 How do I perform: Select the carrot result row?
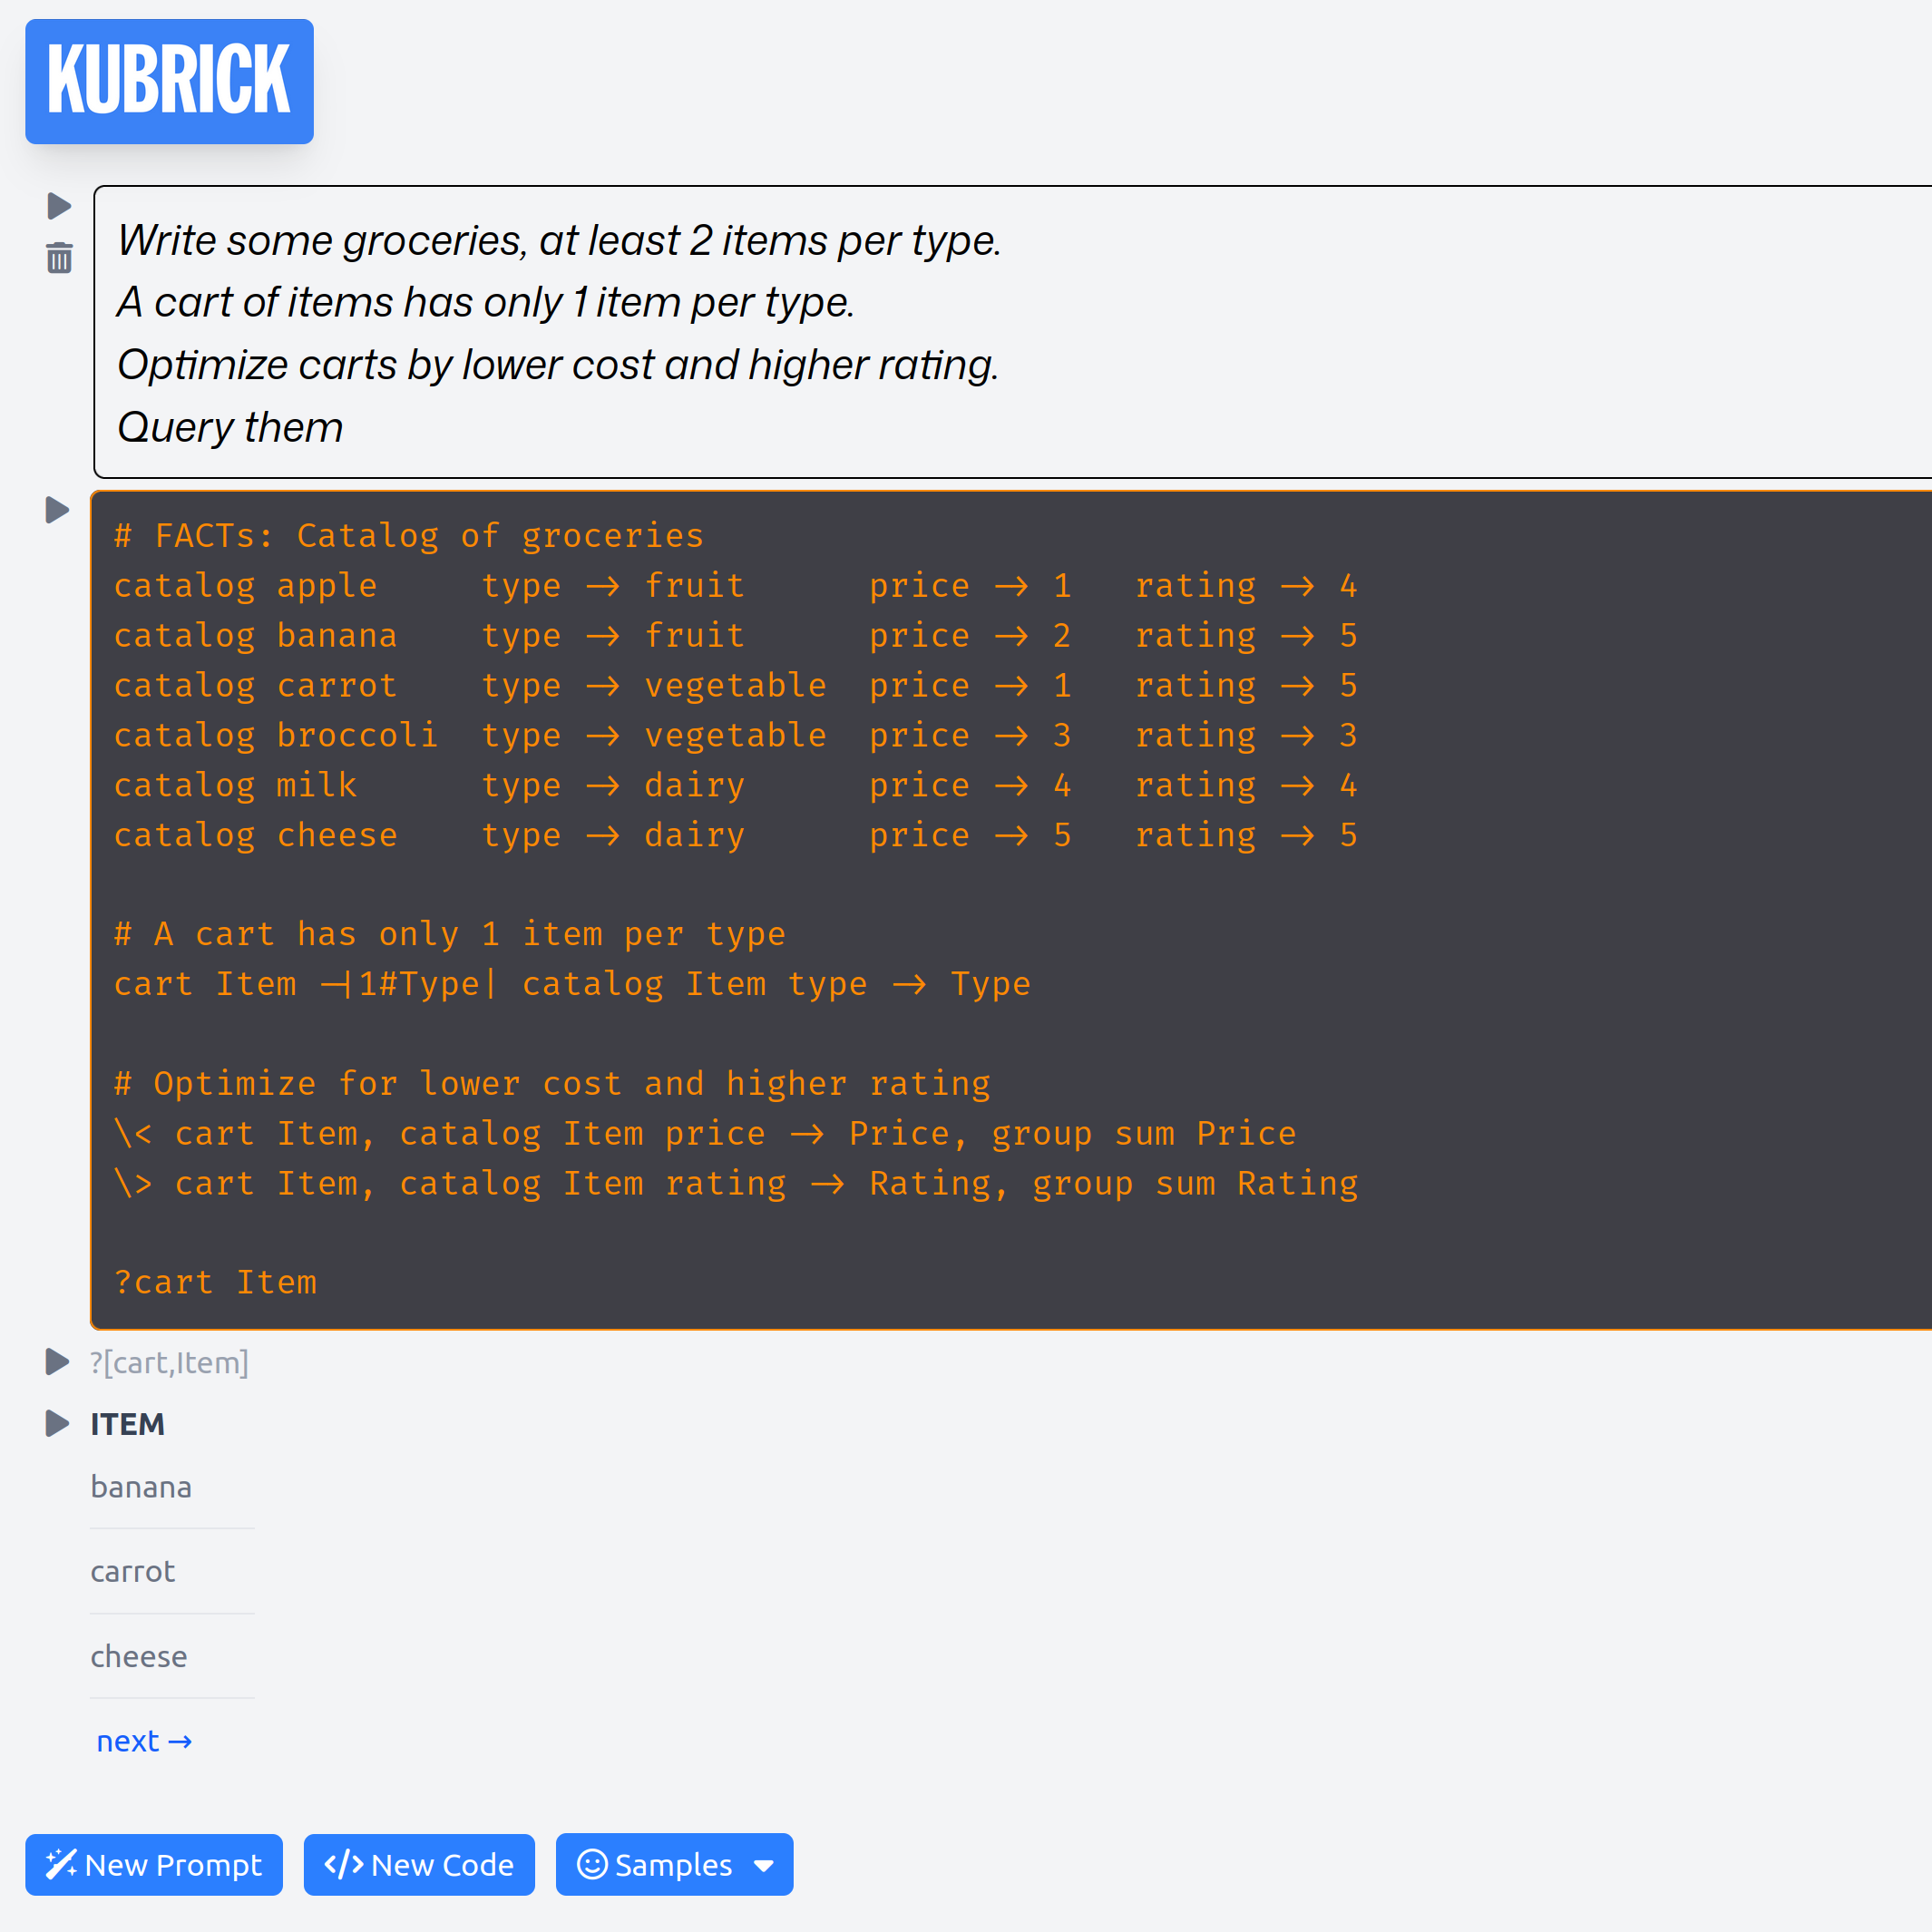point(132,1571)
